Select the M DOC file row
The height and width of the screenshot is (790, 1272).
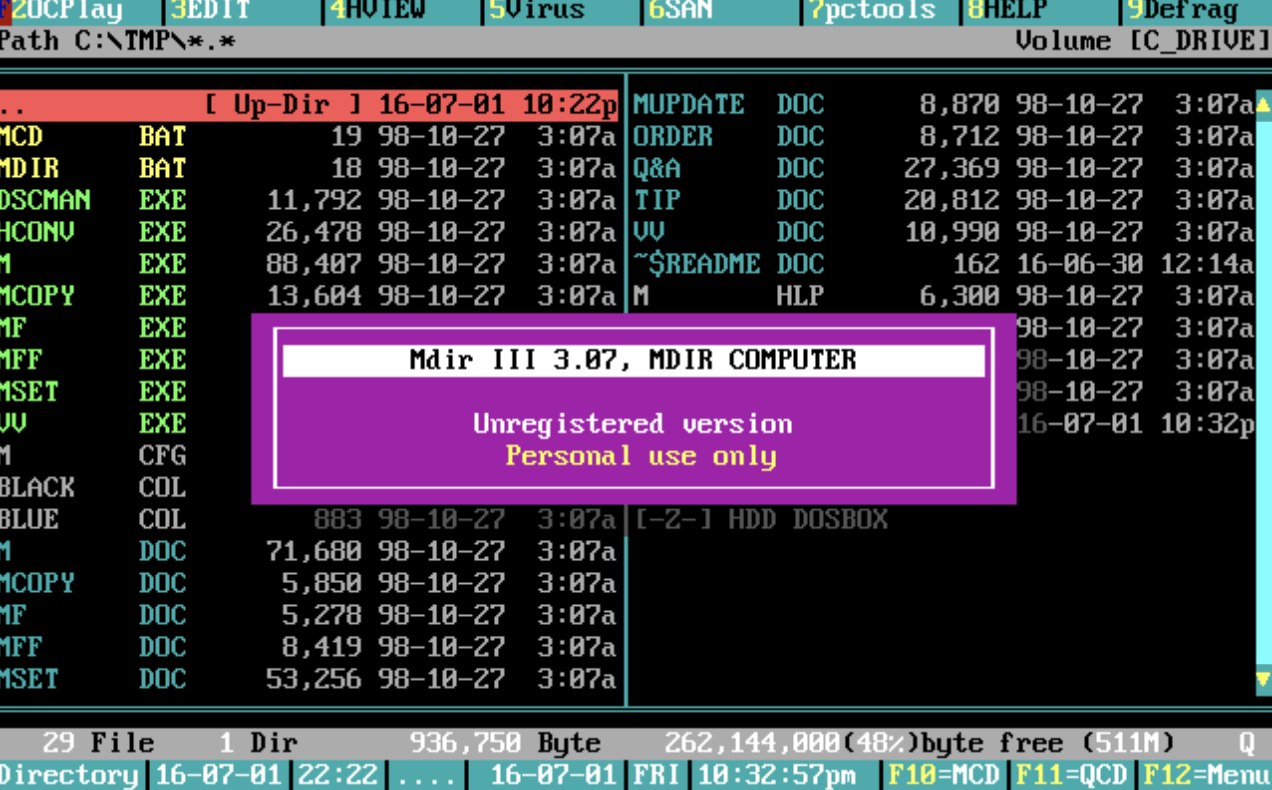click(309, 553)
